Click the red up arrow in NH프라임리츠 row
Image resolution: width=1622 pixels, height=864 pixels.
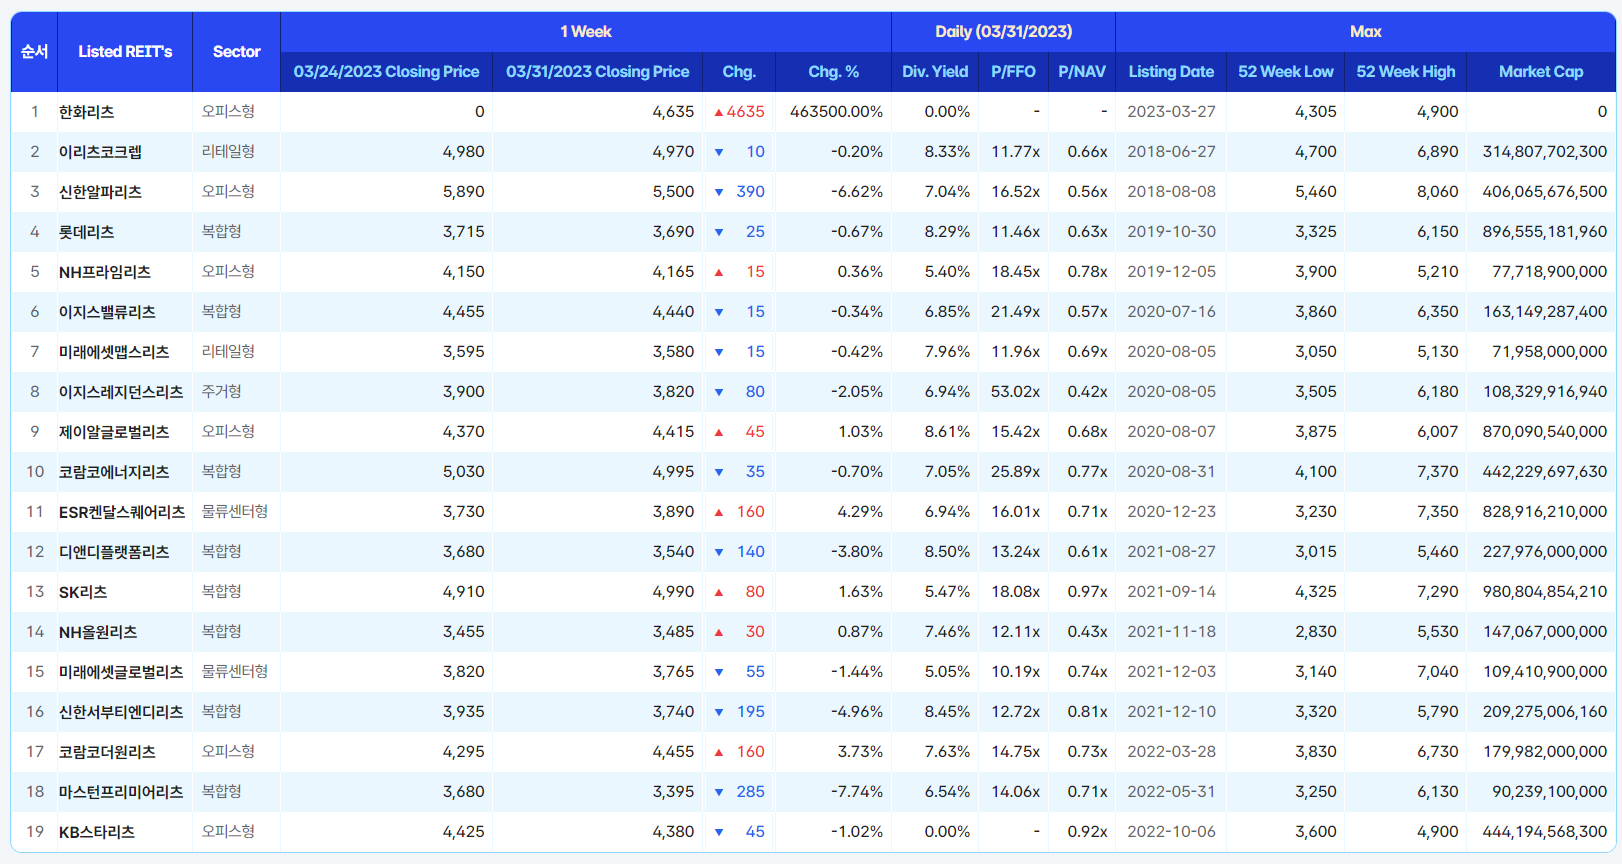[719, 272]
